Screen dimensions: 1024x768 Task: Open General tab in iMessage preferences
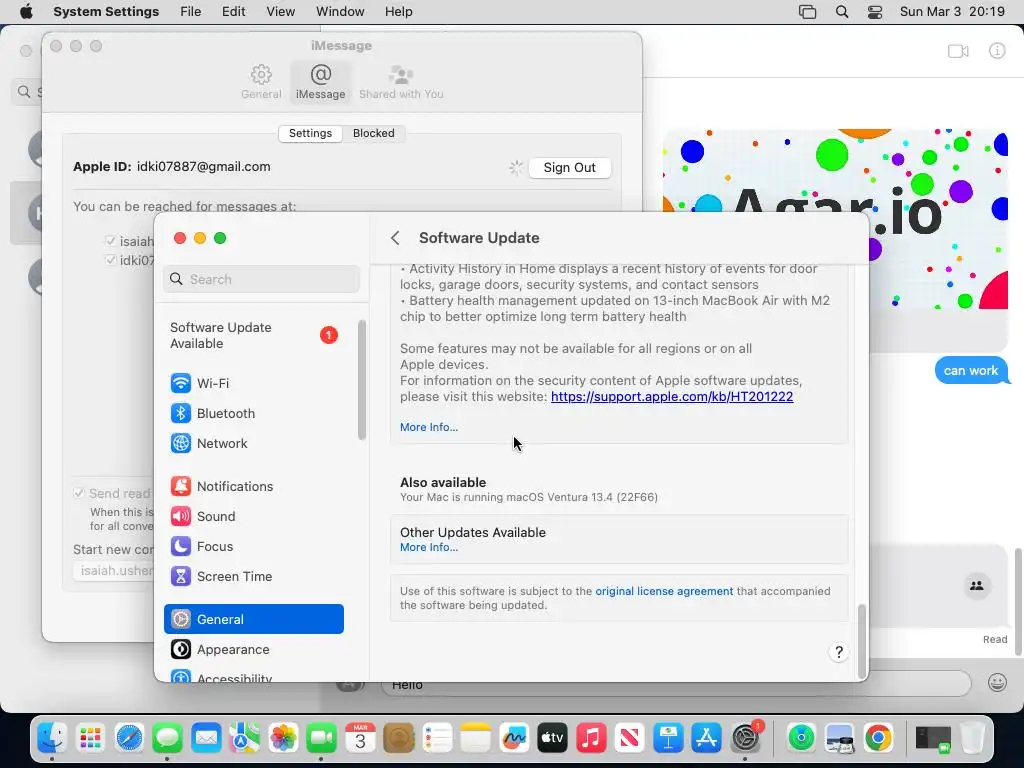pyautogui.click(x=261, y=82)
